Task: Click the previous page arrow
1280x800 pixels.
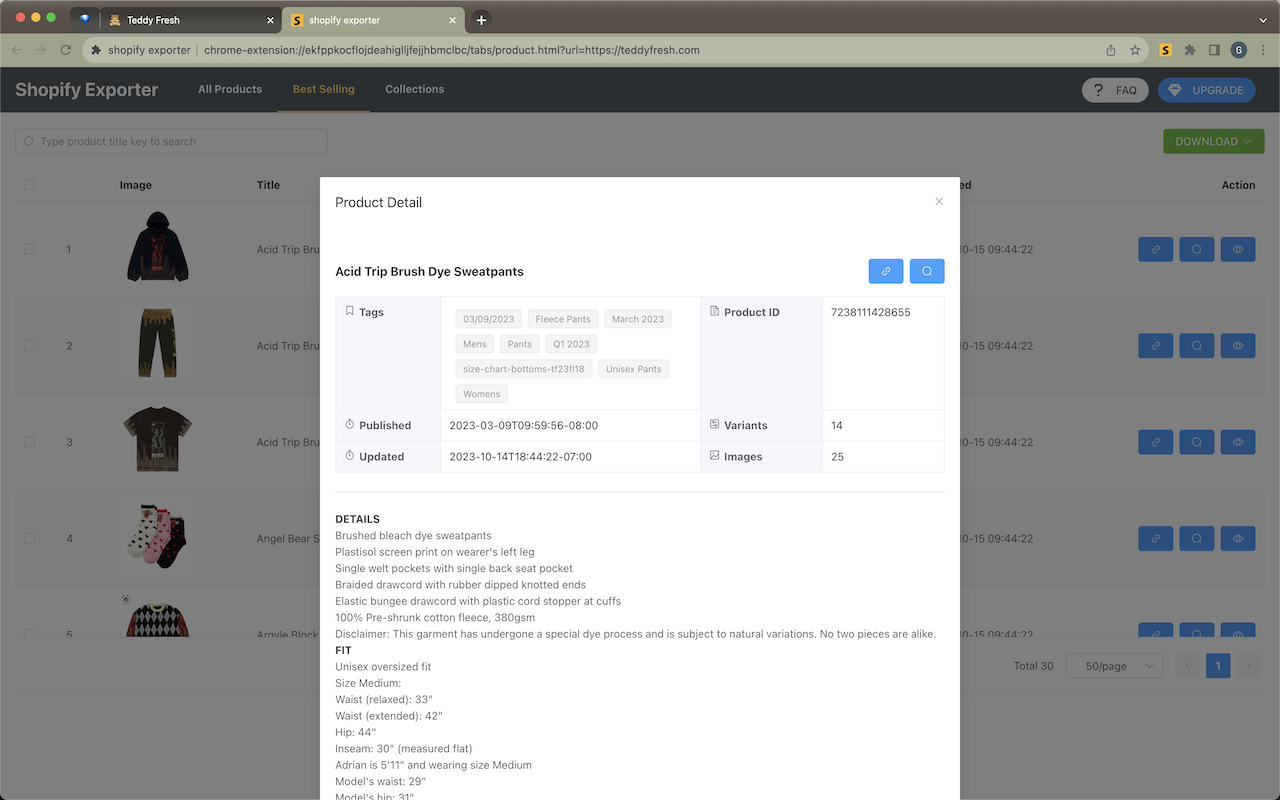Action: [x=1188, y=666]
